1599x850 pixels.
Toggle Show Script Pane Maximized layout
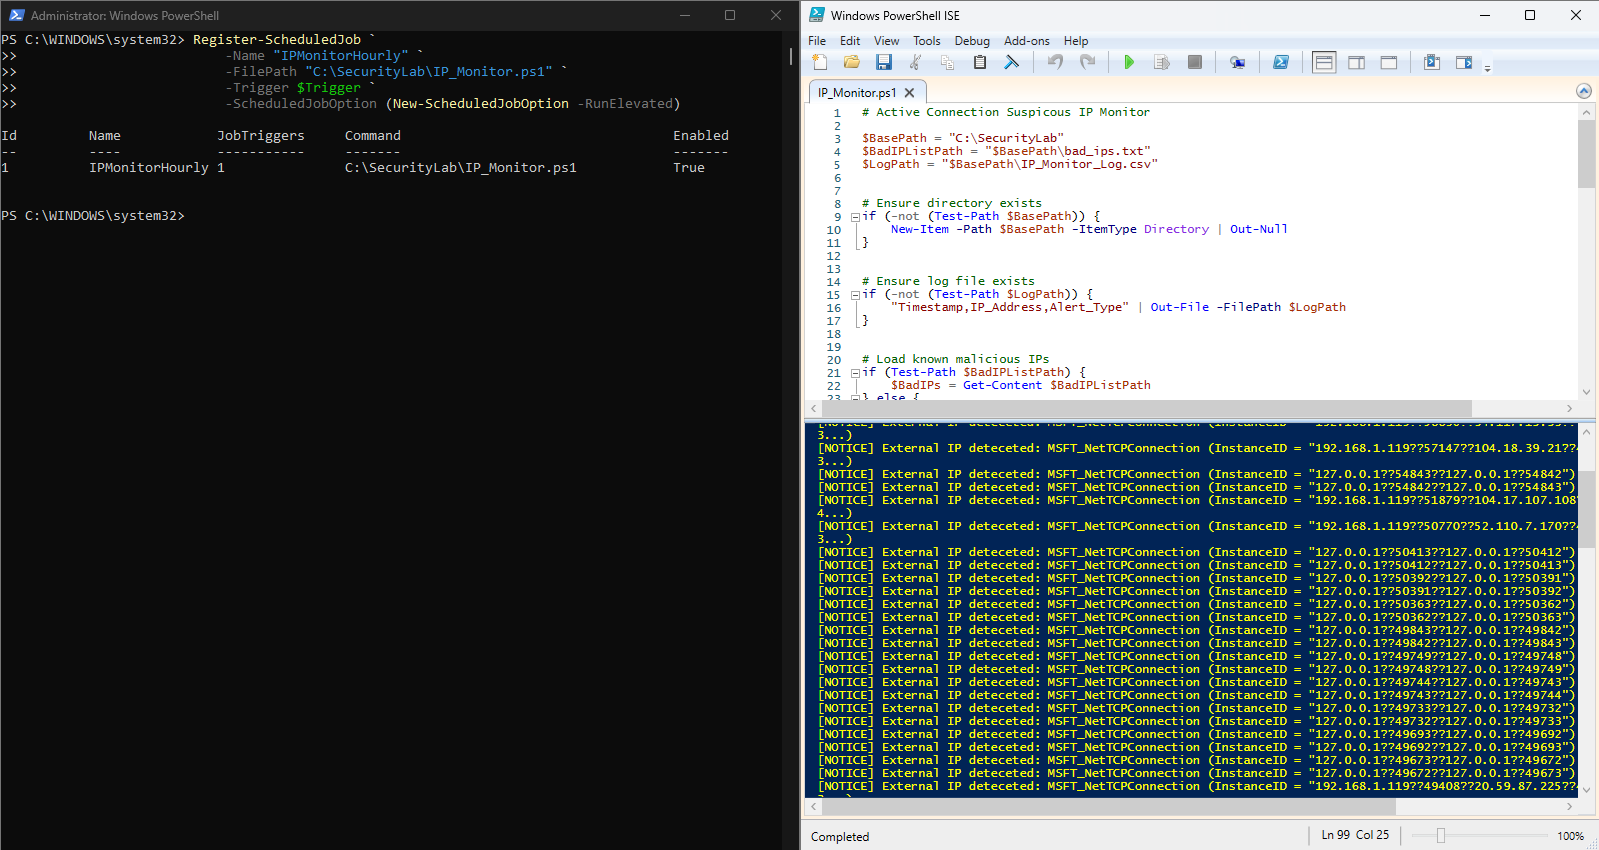pyautogui.click(x=1389, y=62)
